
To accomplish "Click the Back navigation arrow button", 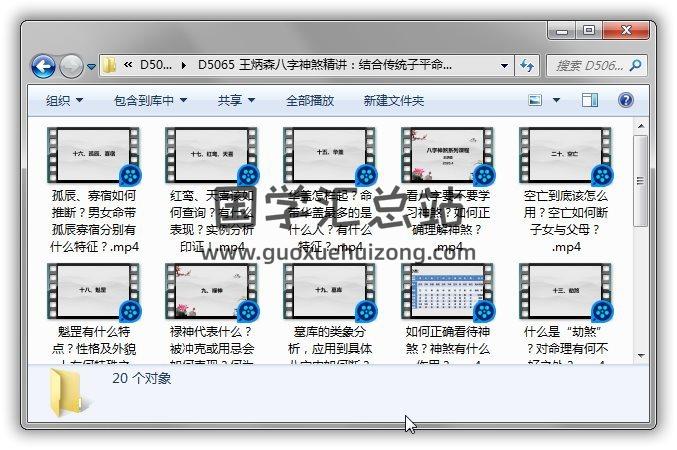I will click(43, 67).
